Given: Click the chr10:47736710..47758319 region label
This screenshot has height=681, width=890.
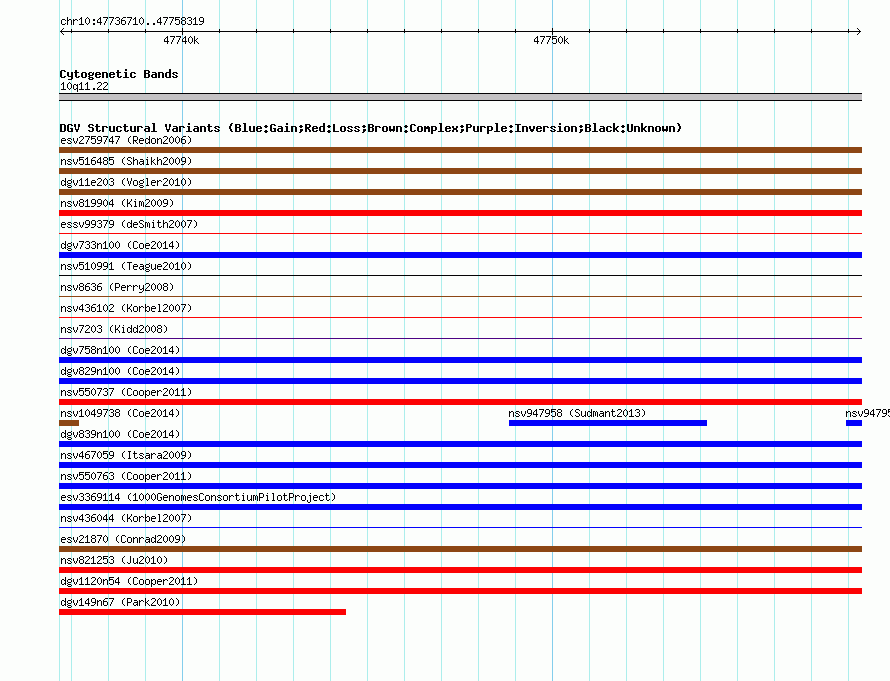Looking at the screenshot, I should click(132, 21).
